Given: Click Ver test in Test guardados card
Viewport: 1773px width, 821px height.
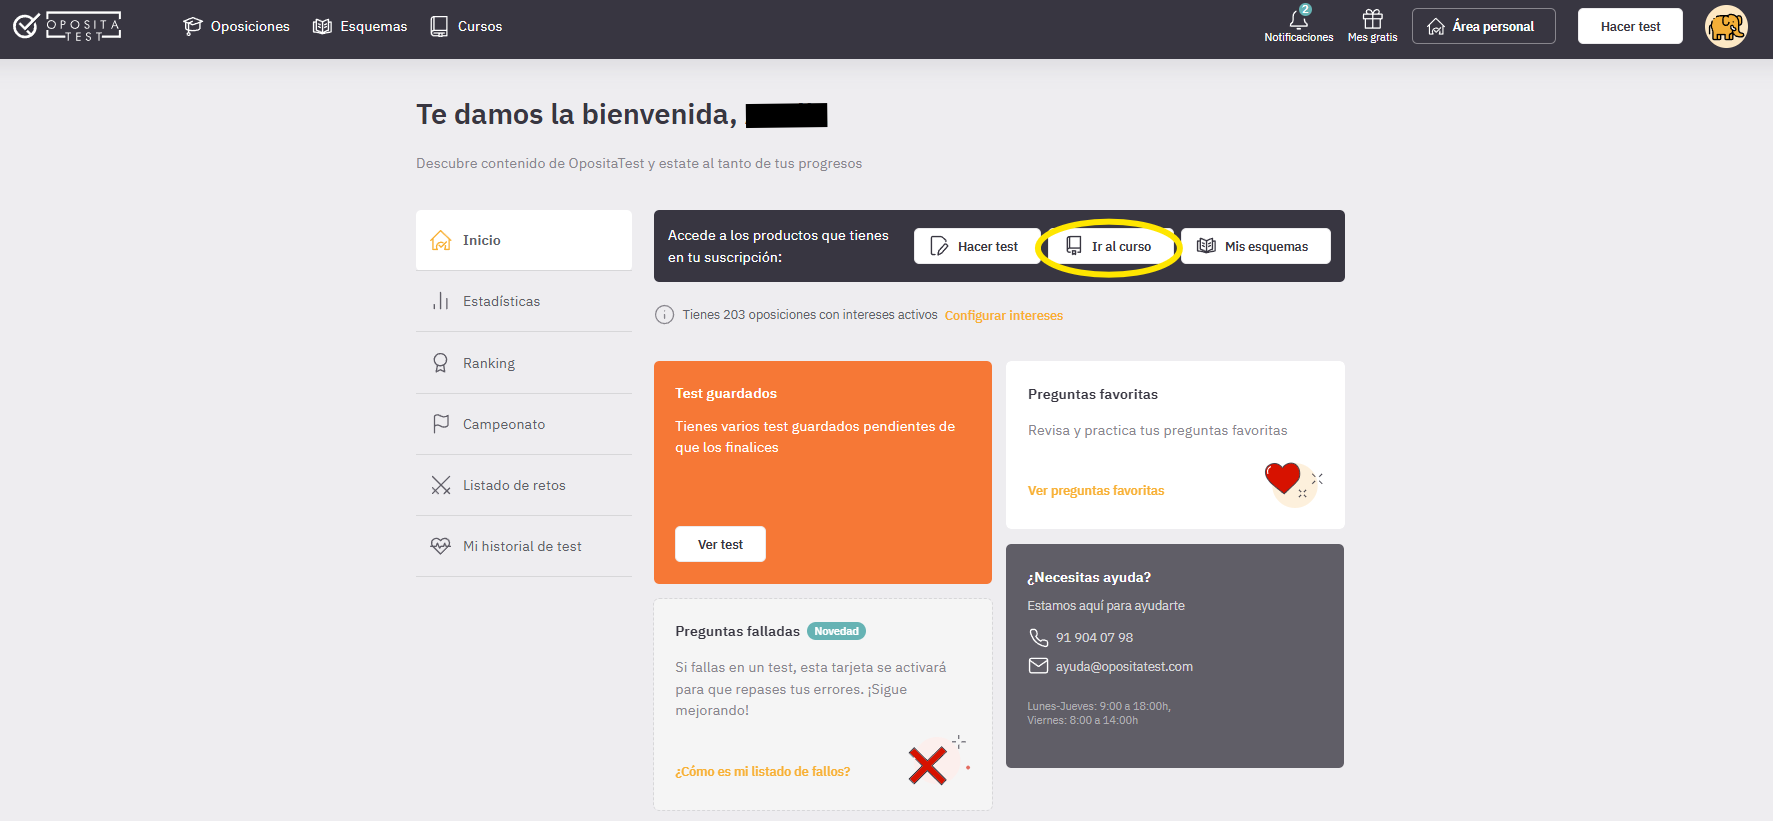Looking at the screenshot, I should click(720, 544).
